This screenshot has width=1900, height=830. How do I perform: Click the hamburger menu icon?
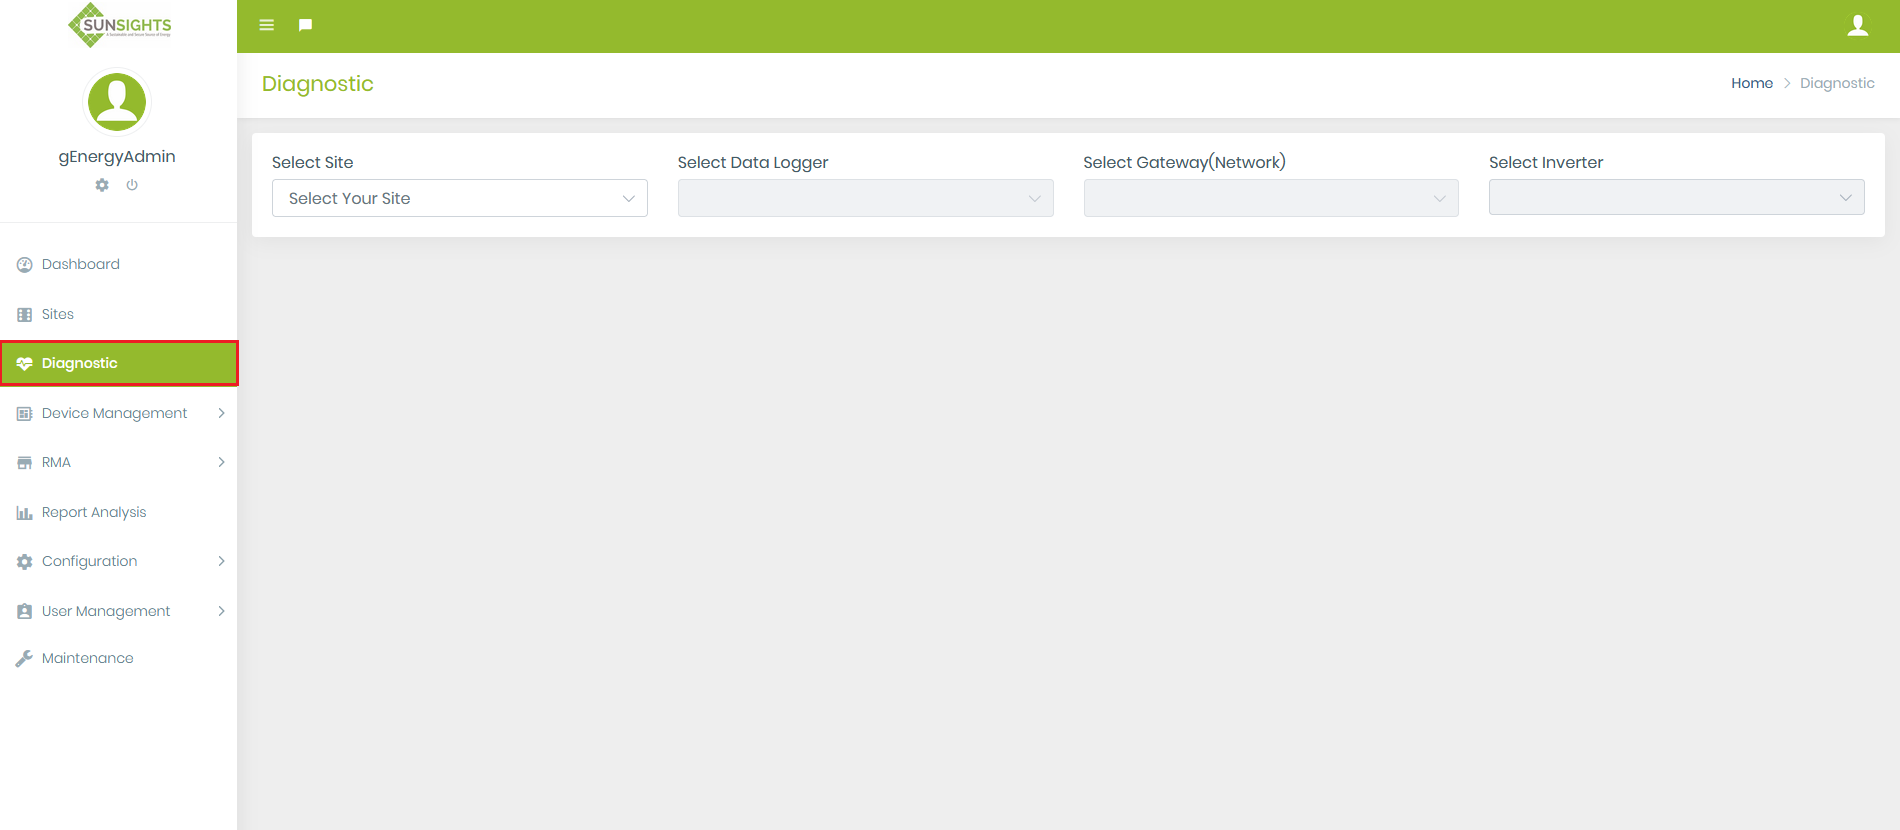(x=267, y=25)
